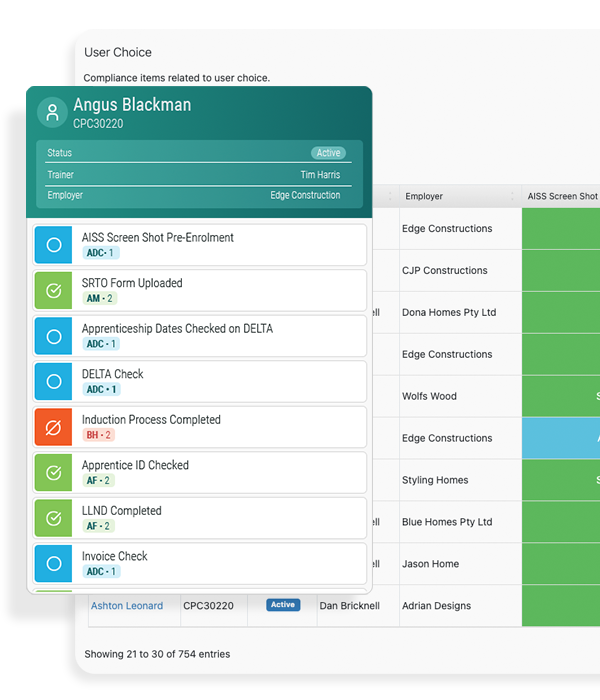Select the Apprentice ID Checked list entry
The image size is (600, 700).
pyautogui.click(x=200, y=472)
